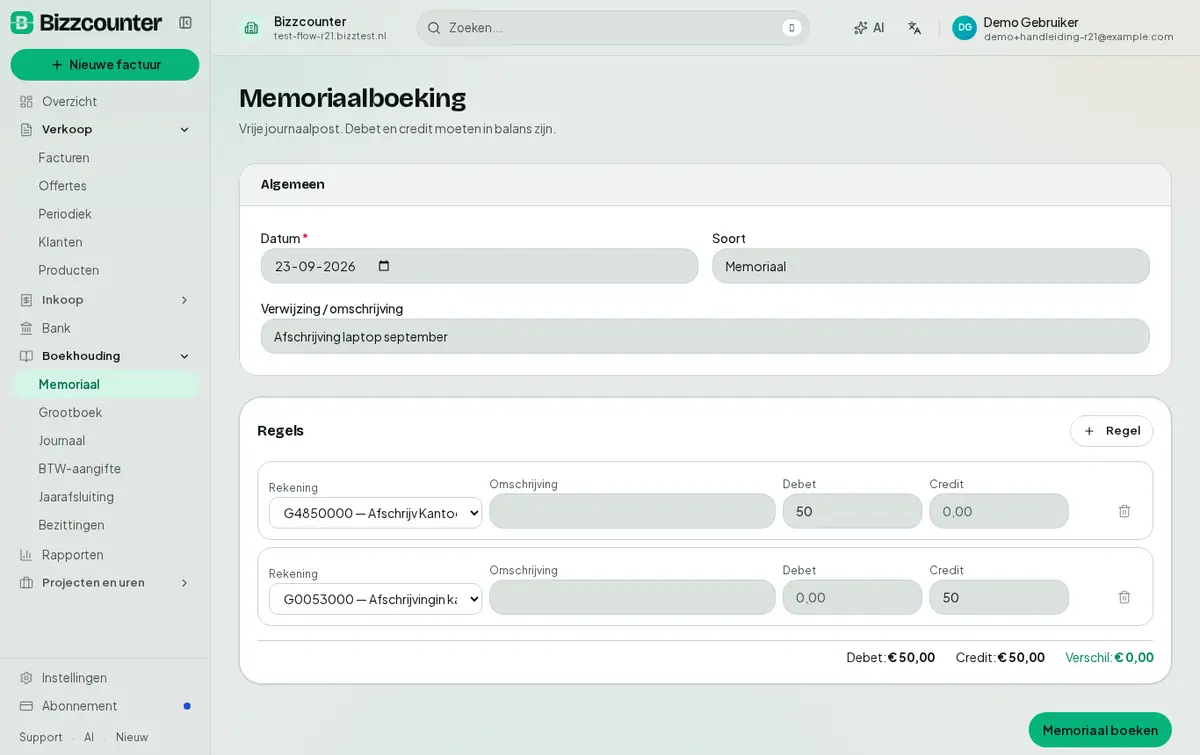Click the Verkoop tag icon
1200x755 pixels.
[x=27, y=129]
